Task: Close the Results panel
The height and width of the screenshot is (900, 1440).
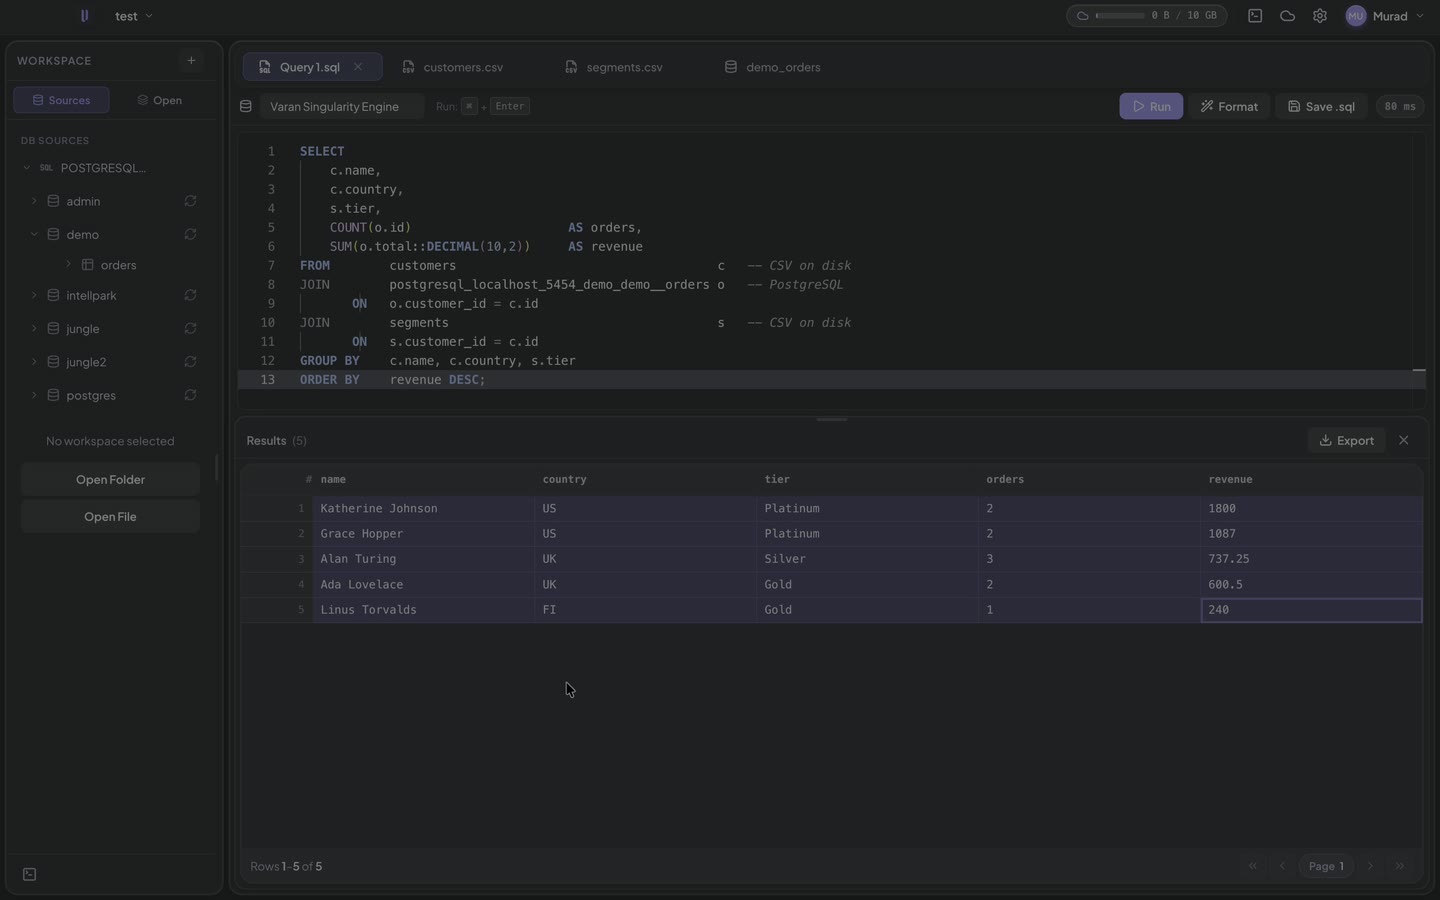Action: tap(1404, 441)
